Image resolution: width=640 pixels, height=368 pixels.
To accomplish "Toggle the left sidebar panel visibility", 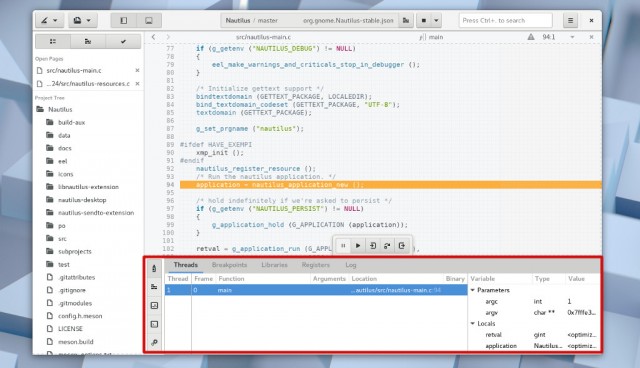I will (124, 20).
